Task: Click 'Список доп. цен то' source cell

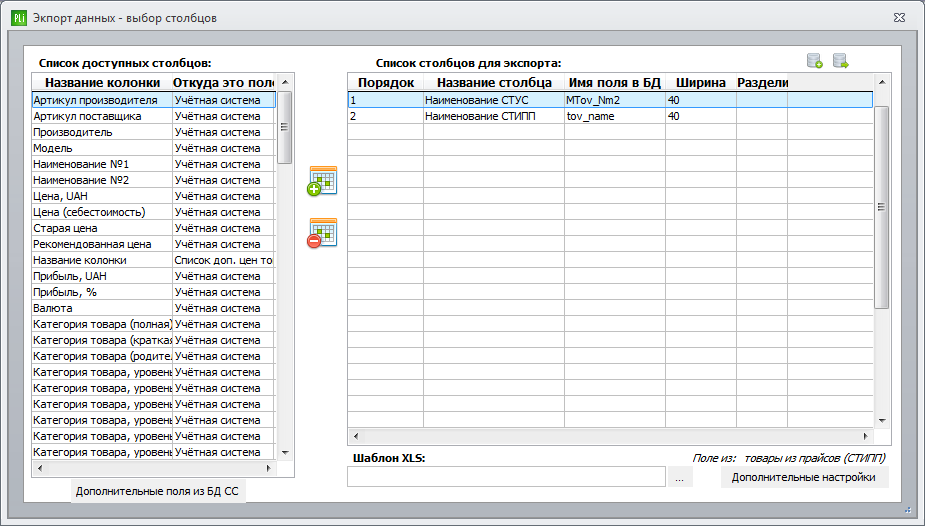Action: [x=224, y=260]
